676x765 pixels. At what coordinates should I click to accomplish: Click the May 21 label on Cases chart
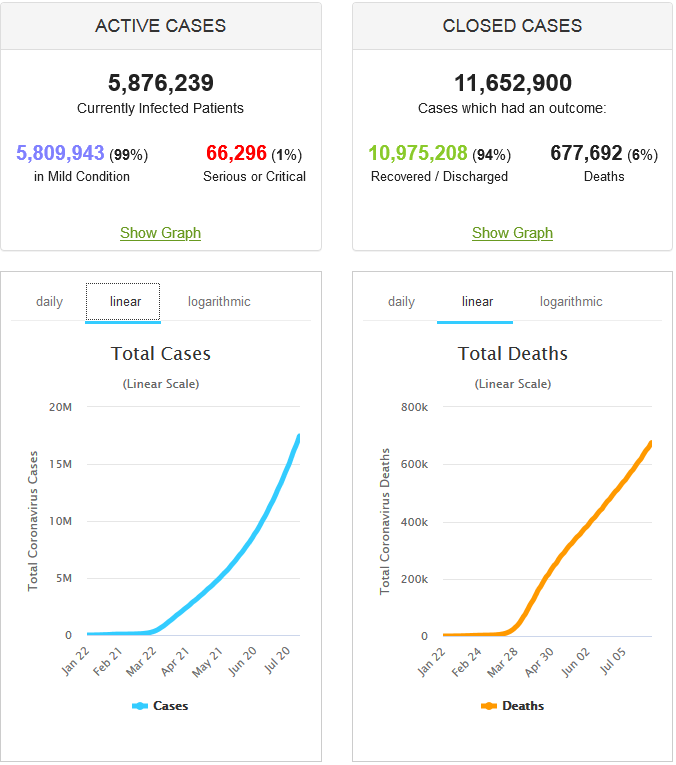pos(208,662)
